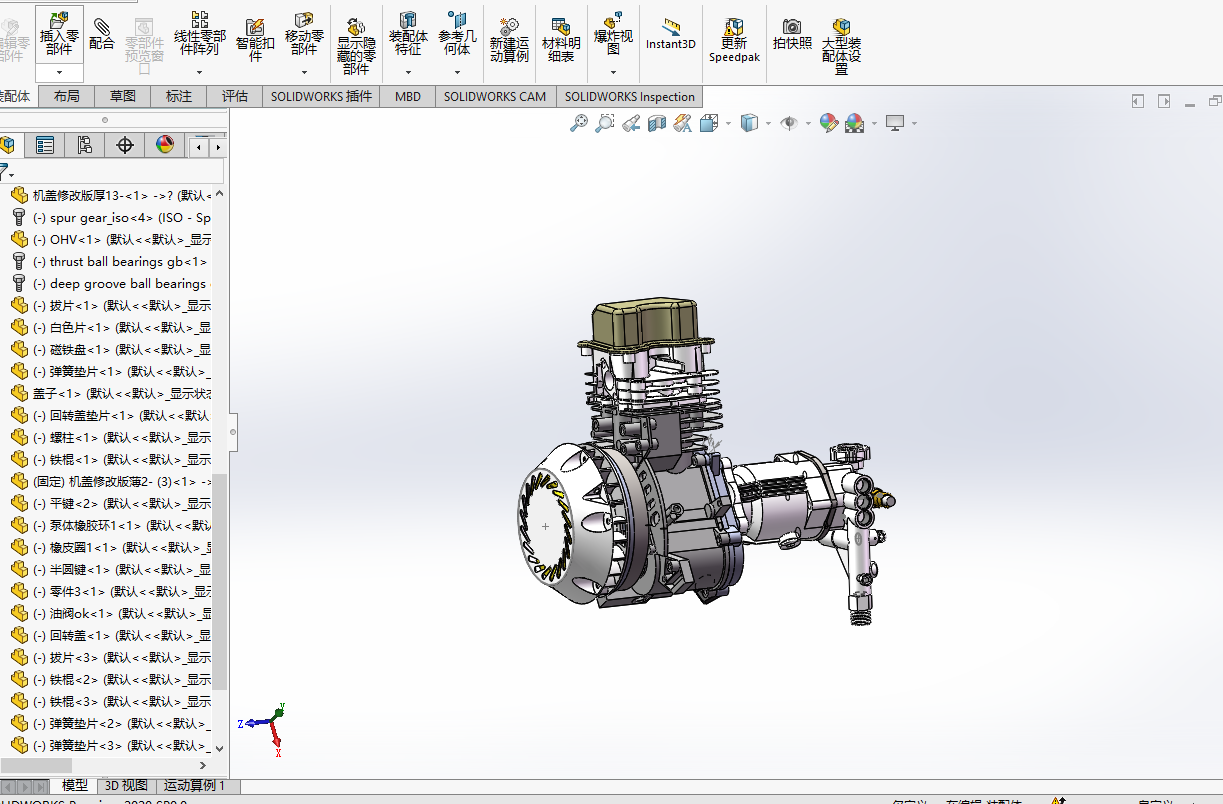Image resolution: width=1223 pixels, height=804 pixels.
Task: Click the Zoom to Fit magnifier icon
Action: (x=578, y=123)
